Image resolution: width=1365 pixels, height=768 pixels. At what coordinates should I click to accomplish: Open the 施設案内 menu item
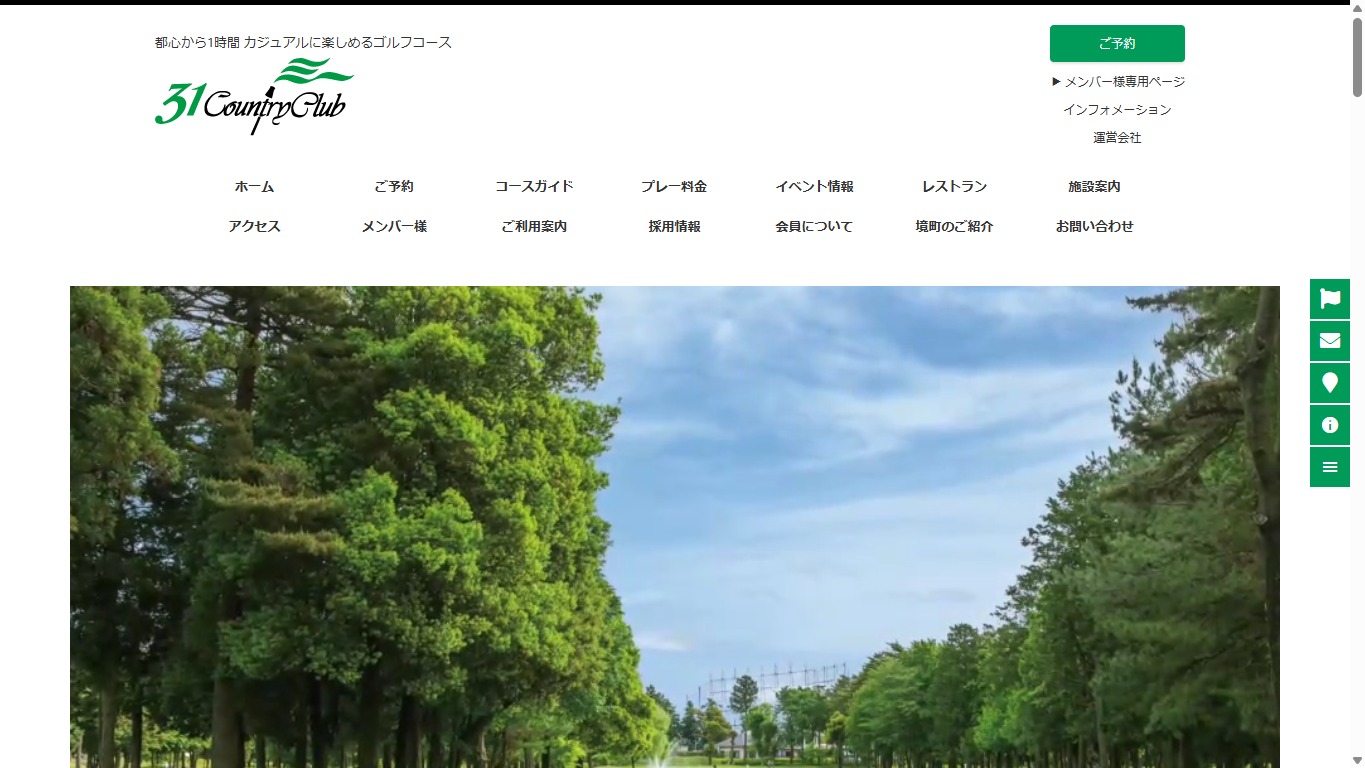pyautogui.click(x=1094, y=187)
